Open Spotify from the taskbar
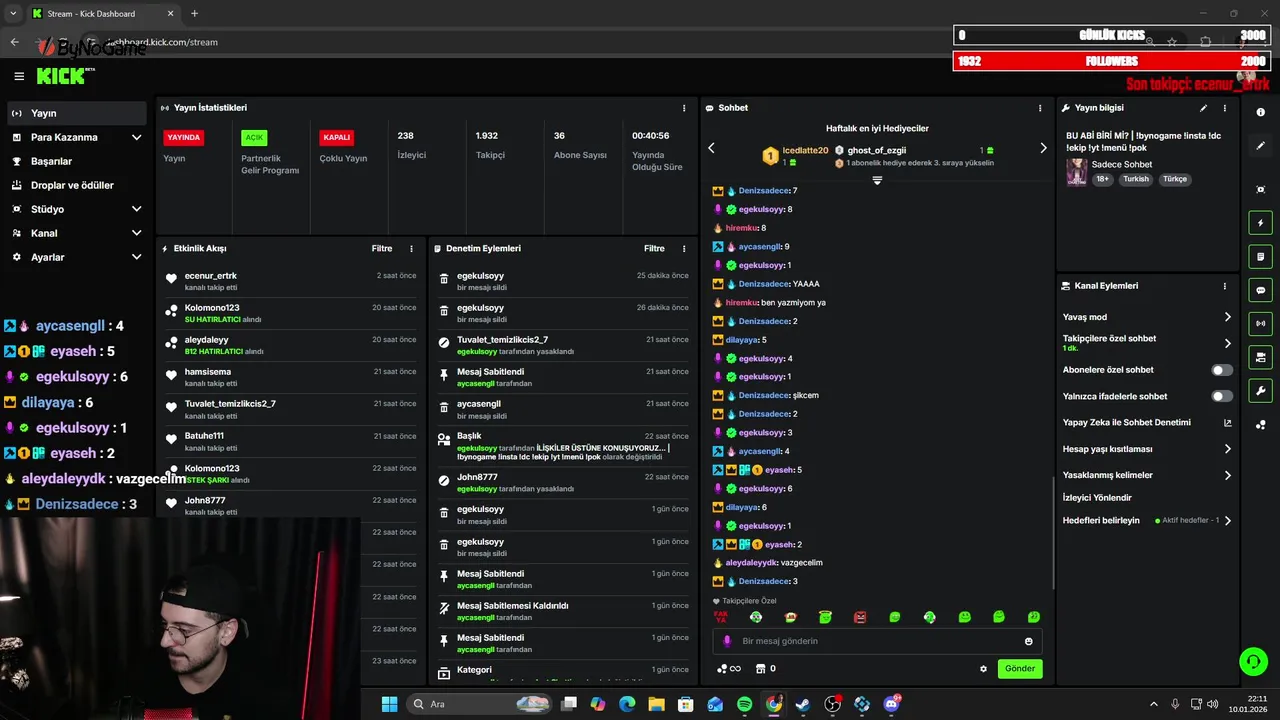Viewport: 1280px width, 720px height. click(x=744, y=704)
